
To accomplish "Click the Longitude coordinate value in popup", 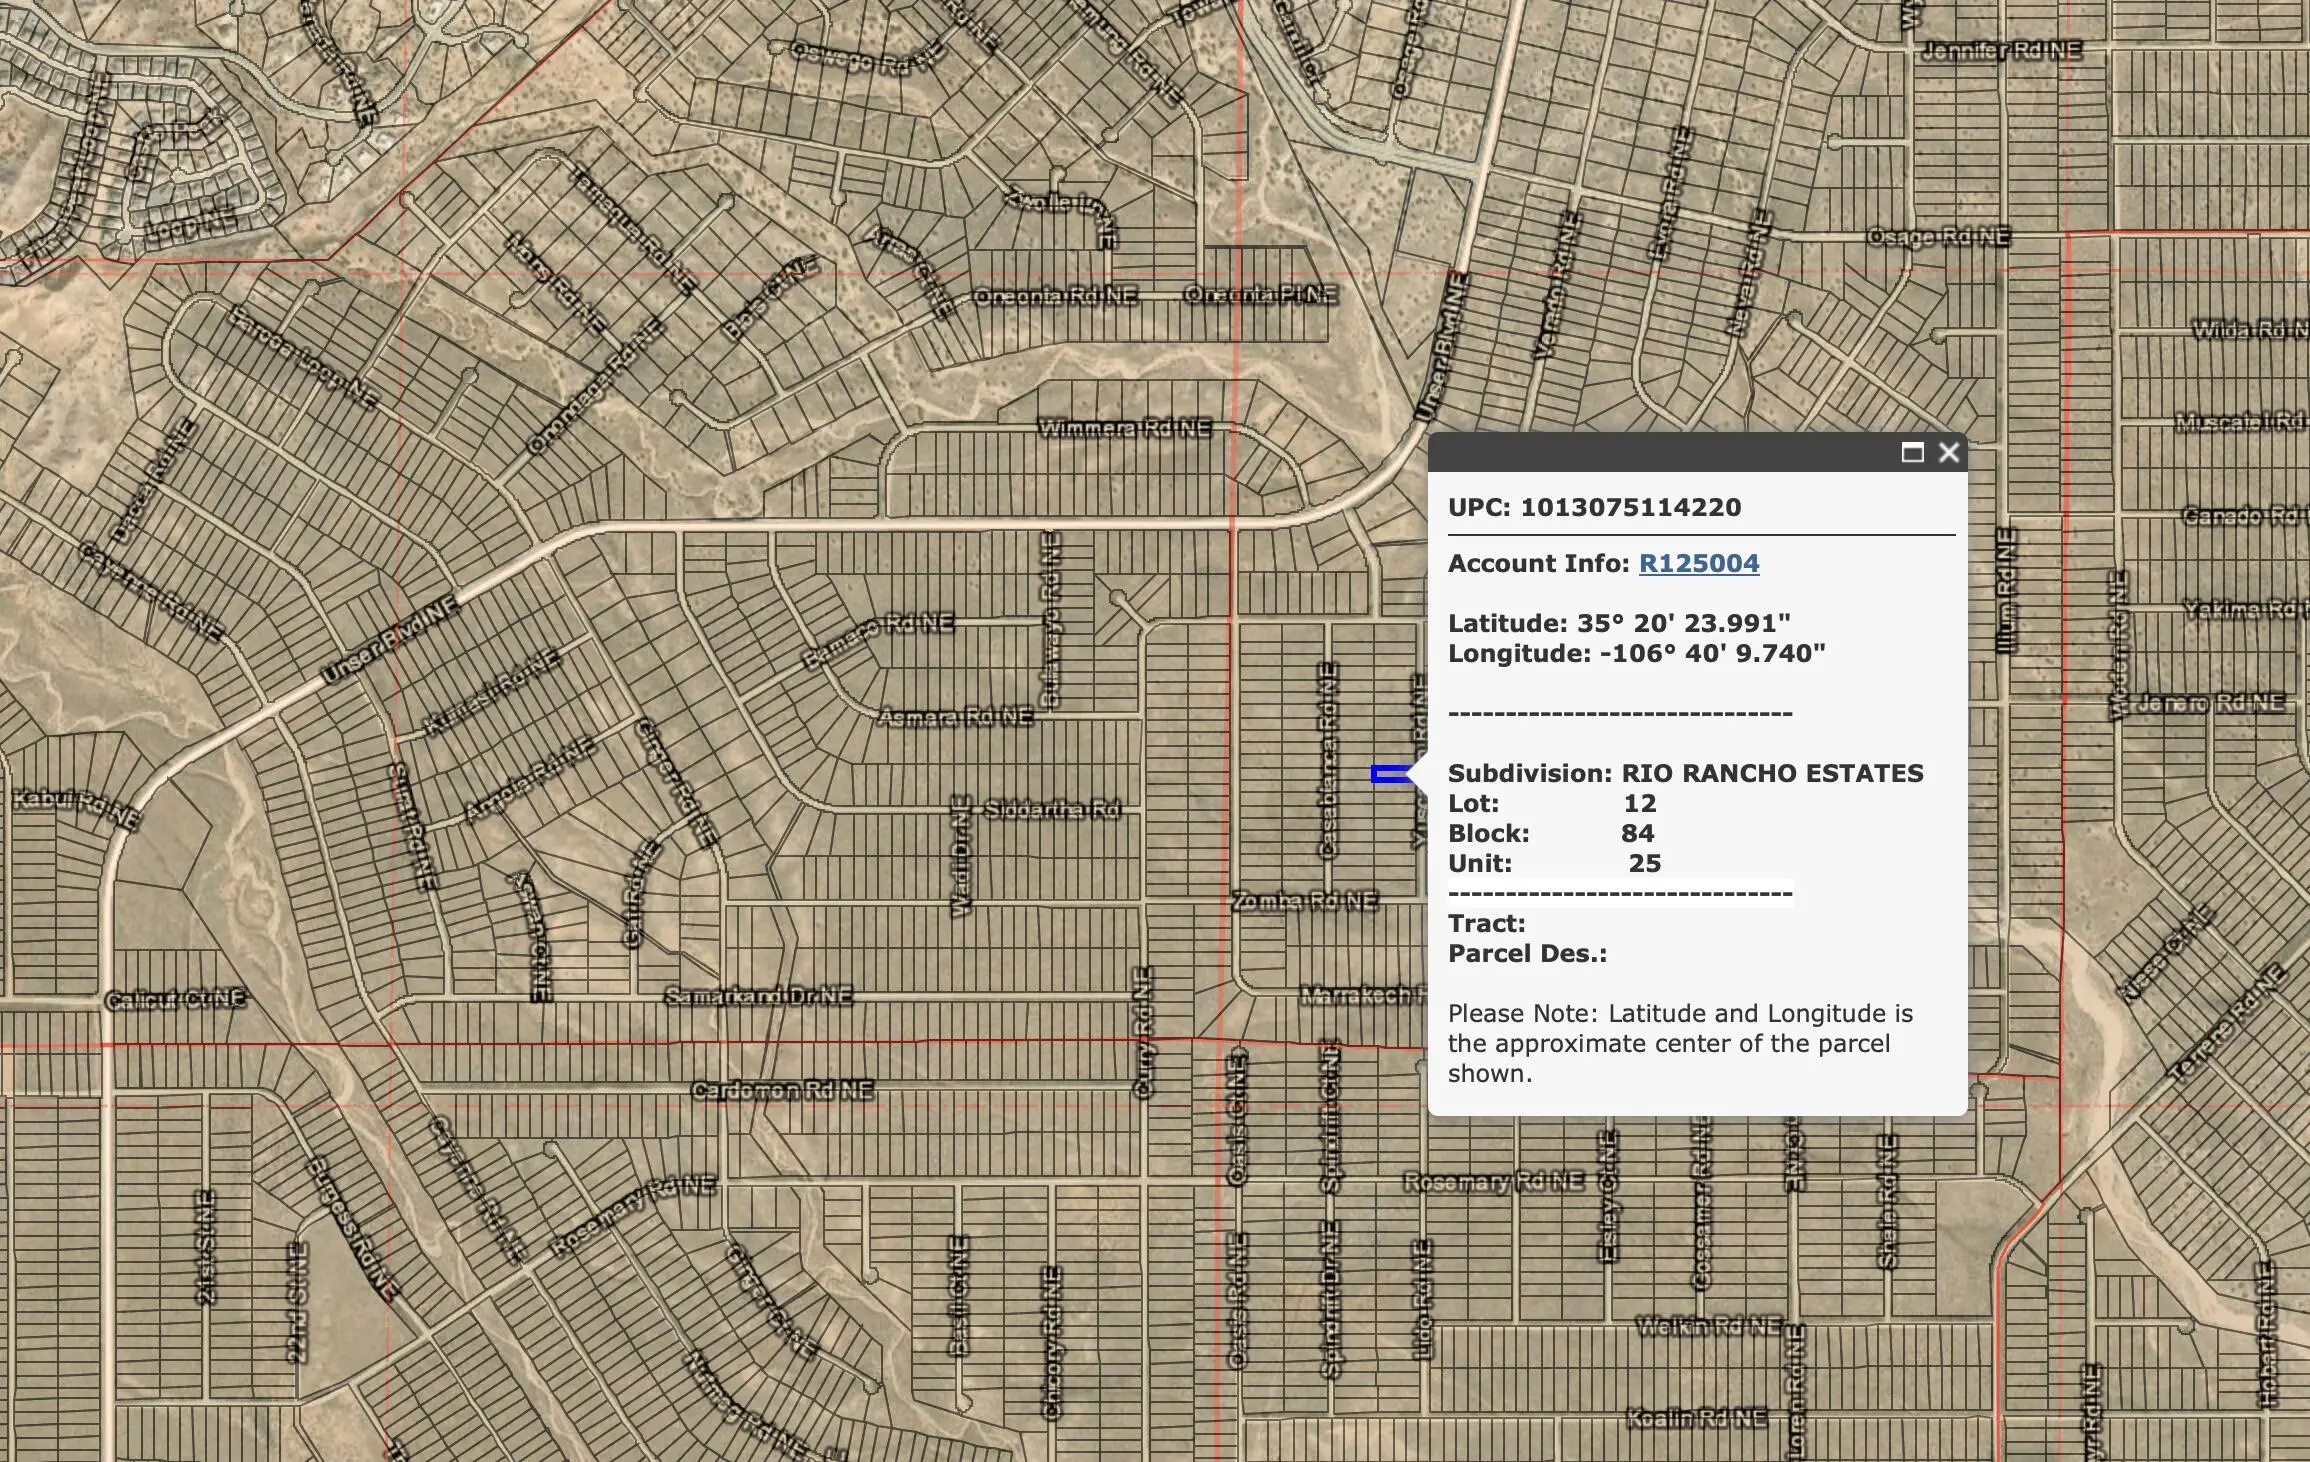I will tap(1711, 653).
